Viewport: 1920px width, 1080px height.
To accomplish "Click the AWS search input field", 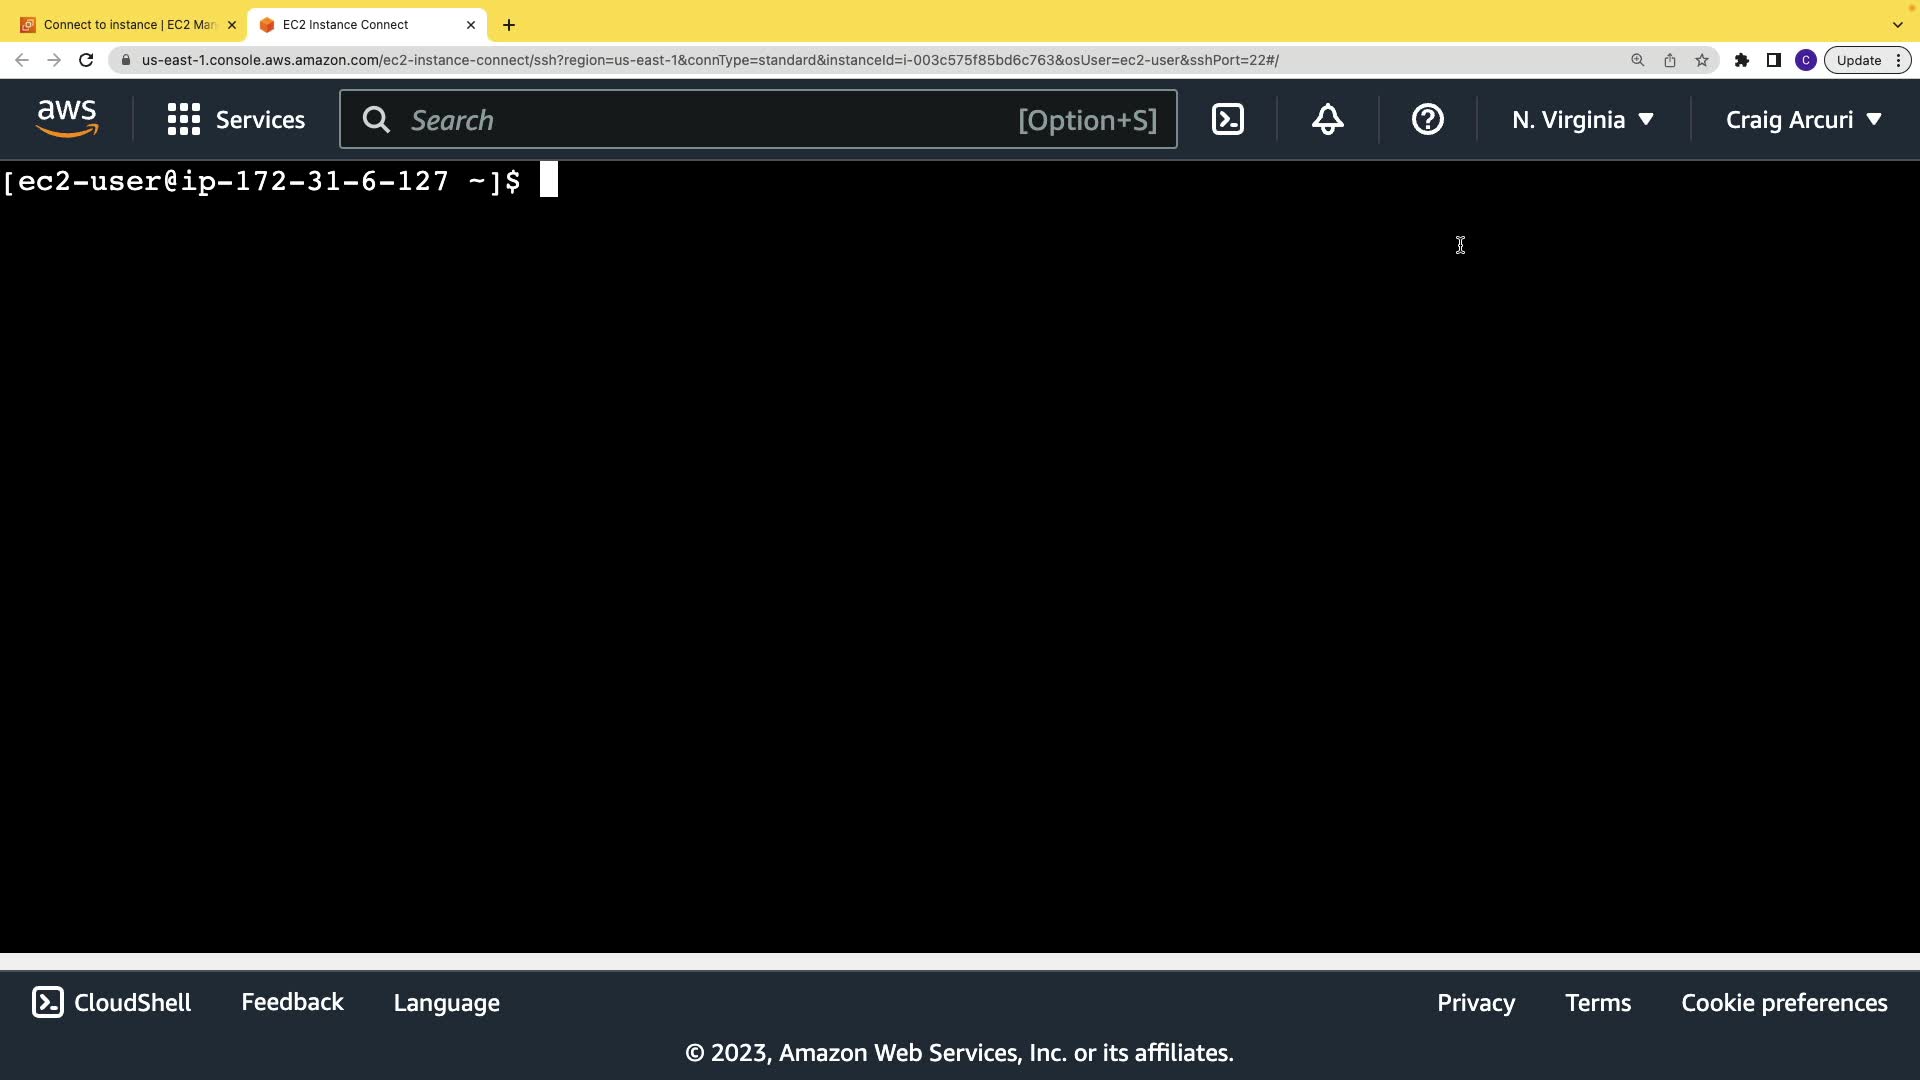I will pyautogui.click(x=700, y=120).
